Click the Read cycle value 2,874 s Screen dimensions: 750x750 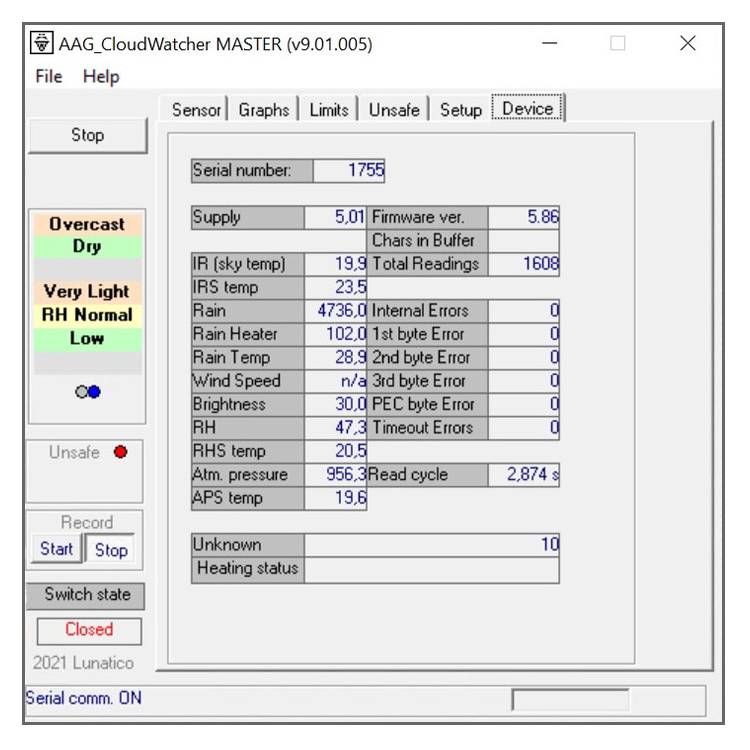coord(523,475)
